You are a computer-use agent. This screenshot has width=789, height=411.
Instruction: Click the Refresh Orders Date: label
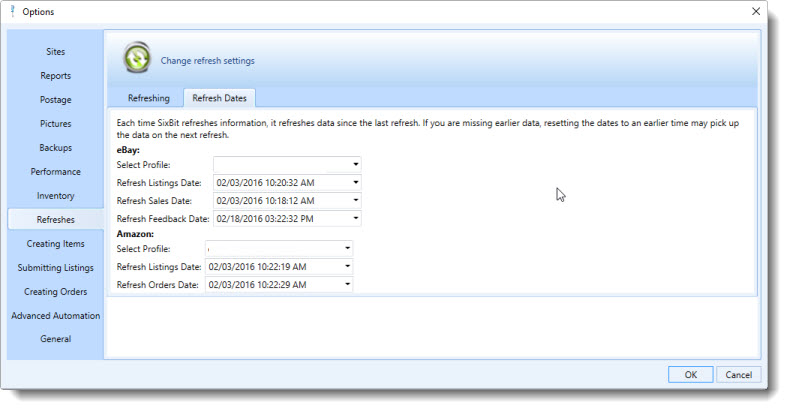pyautogui.click(x=157, y=285)
